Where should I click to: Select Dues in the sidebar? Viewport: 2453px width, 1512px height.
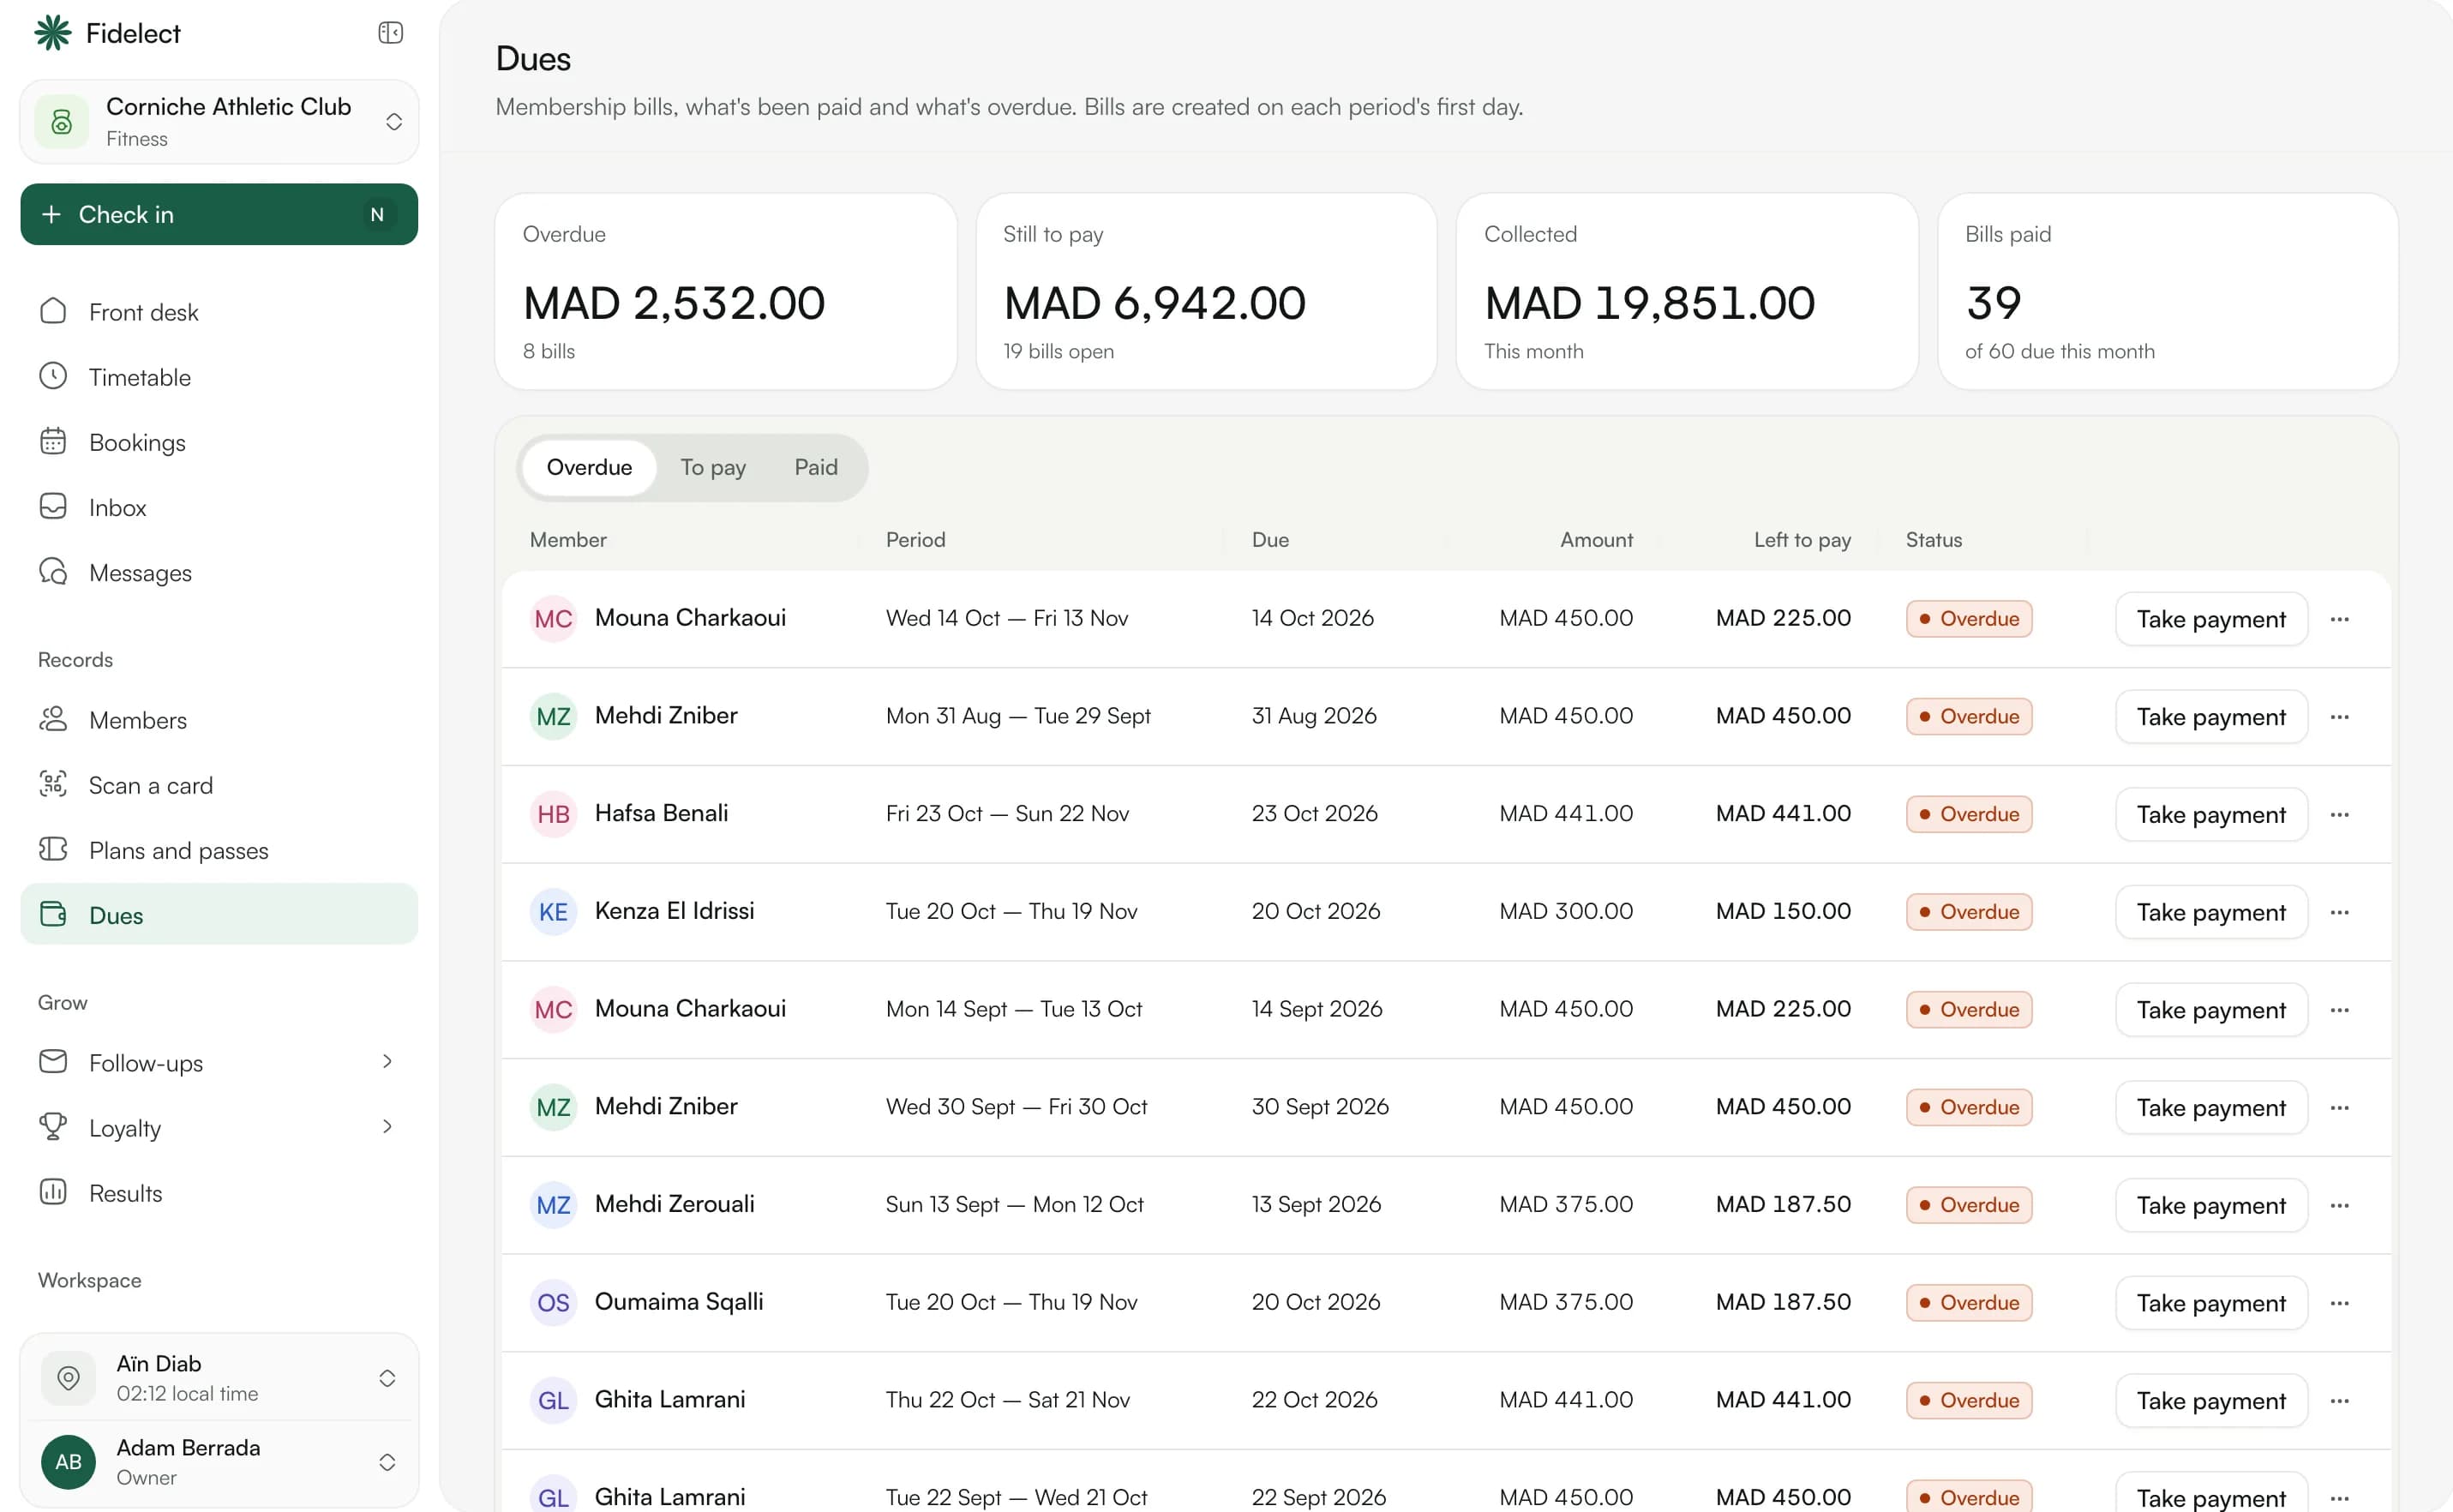219,914
